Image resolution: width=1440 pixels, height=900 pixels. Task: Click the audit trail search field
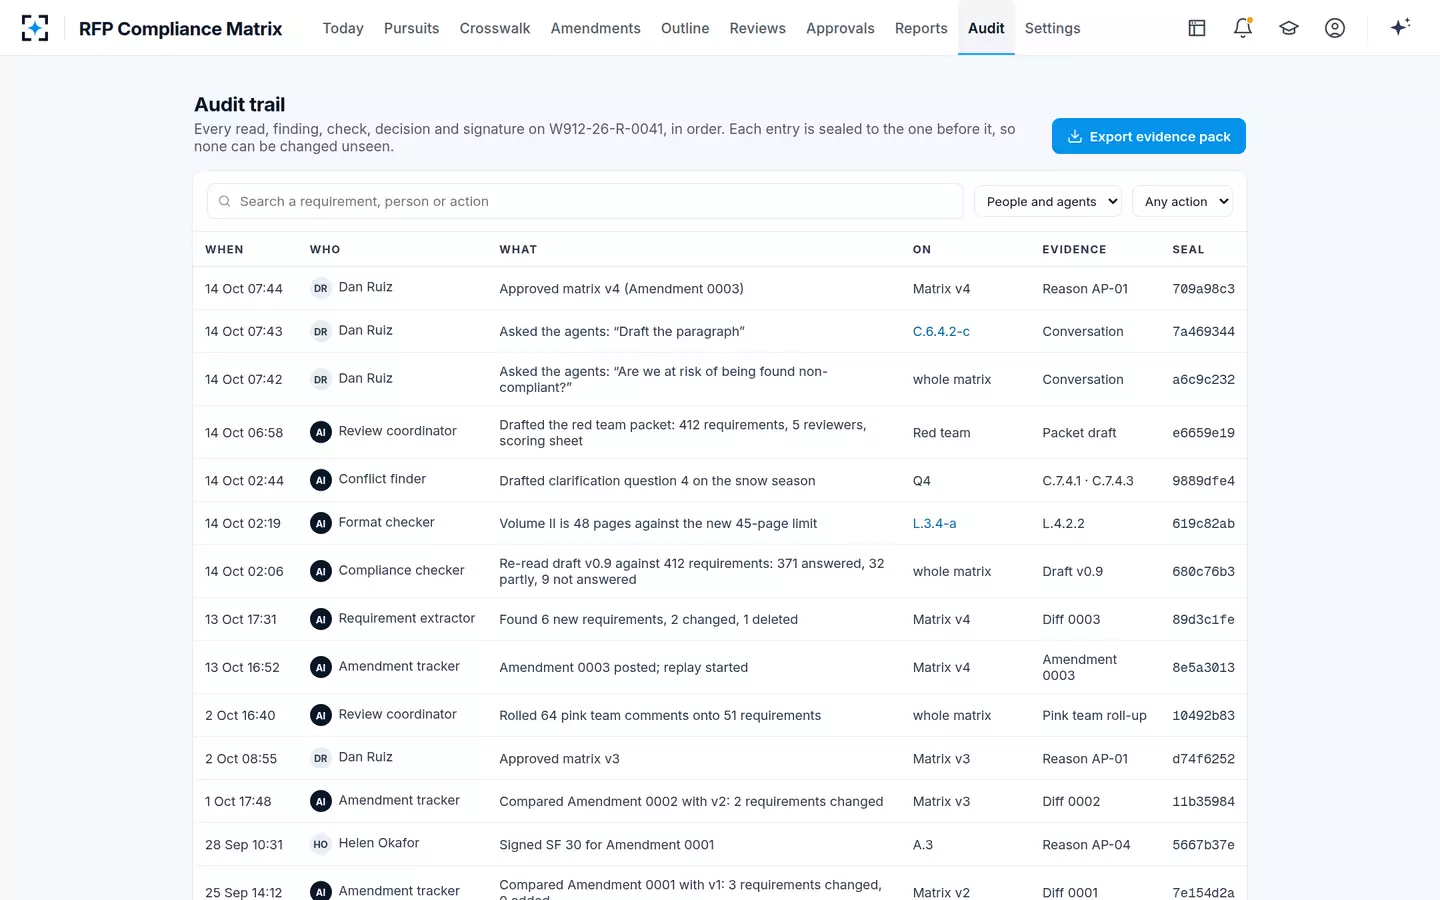coord(585,201)
